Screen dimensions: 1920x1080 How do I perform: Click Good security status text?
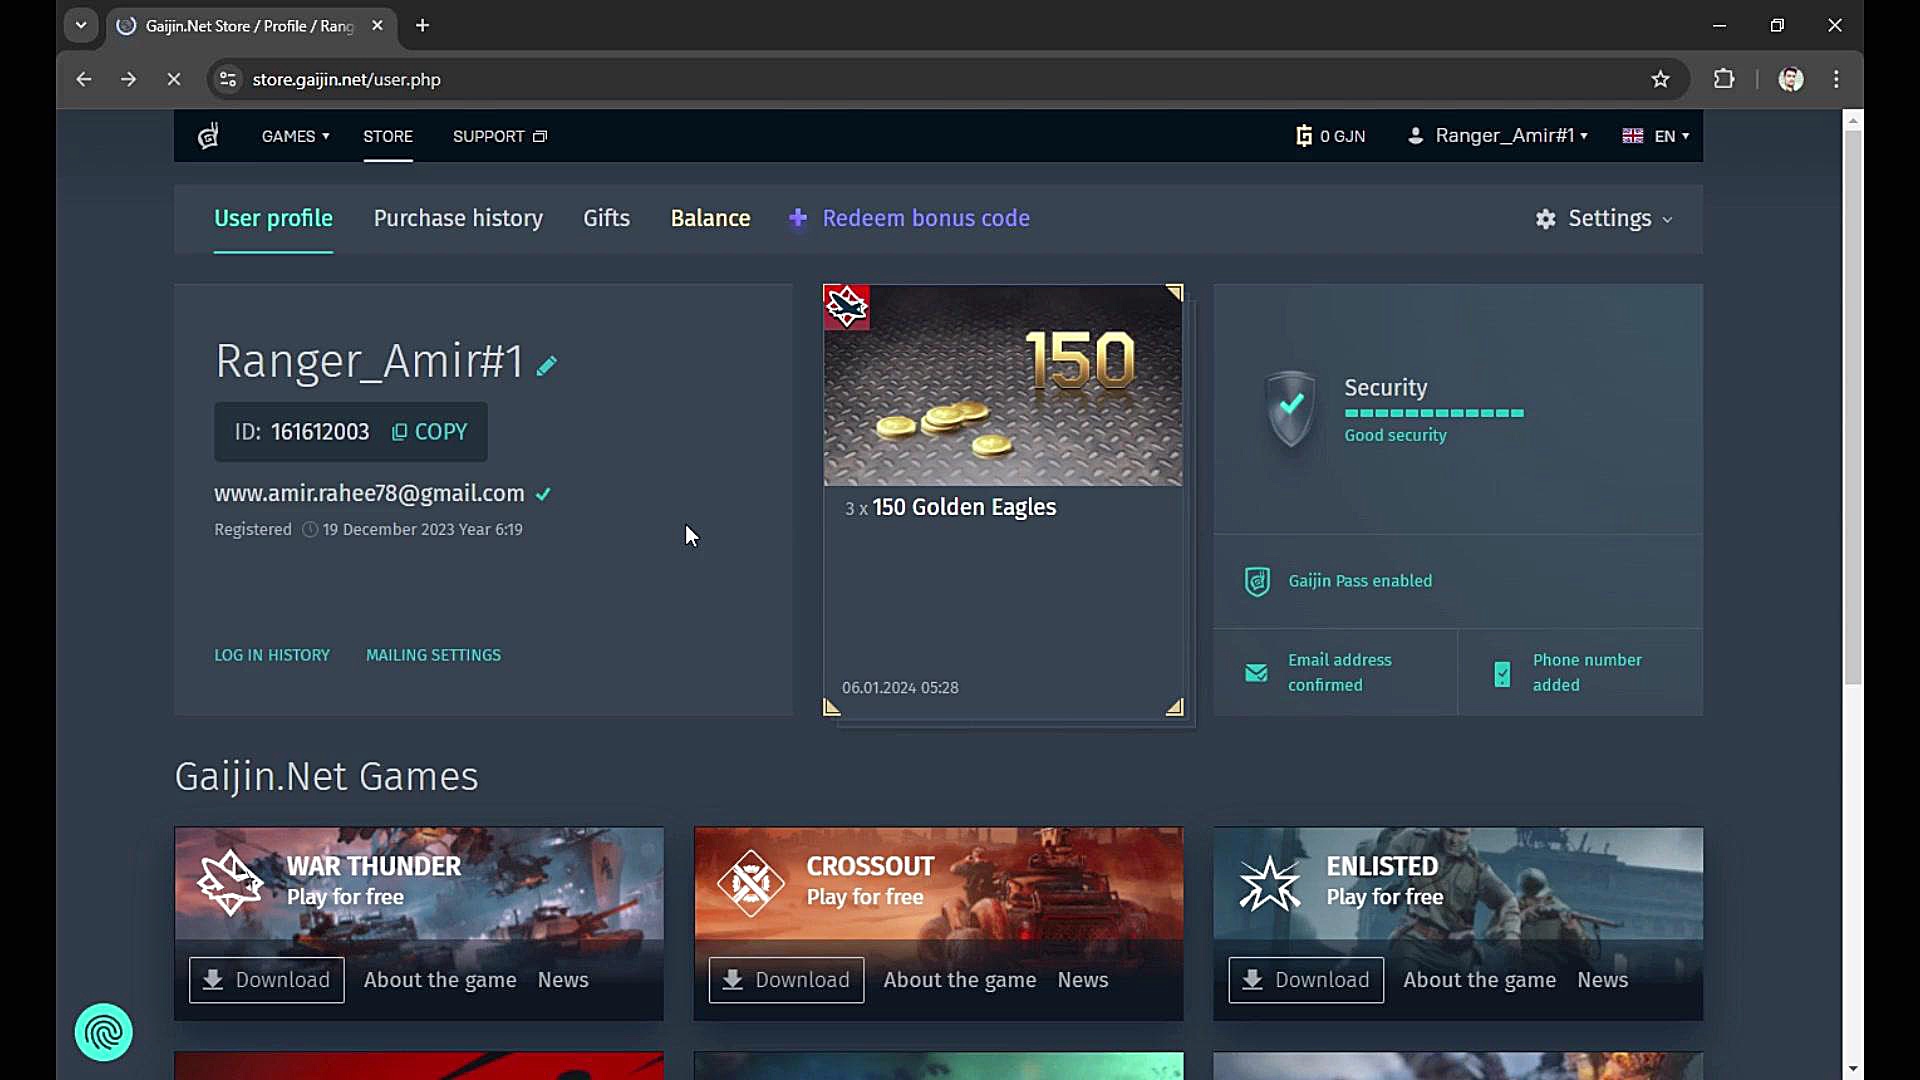[1395, 435]
